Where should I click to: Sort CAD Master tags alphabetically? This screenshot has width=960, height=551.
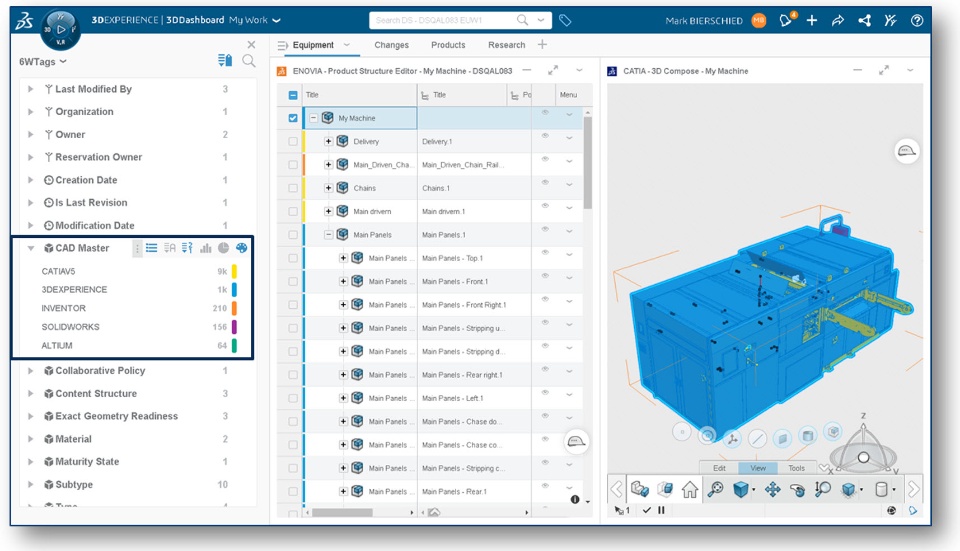[169, 248]
